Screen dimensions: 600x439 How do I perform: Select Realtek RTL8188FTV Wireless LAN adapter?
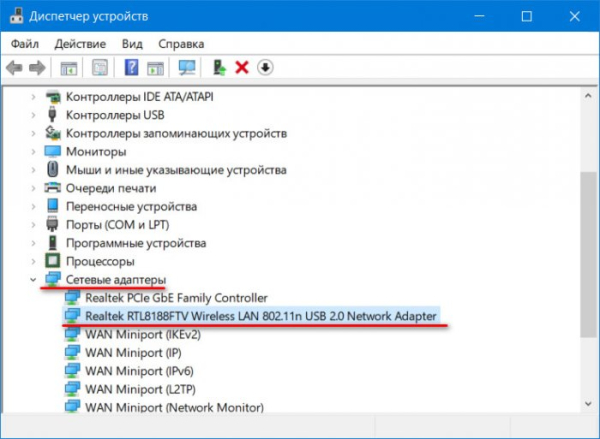260,316
